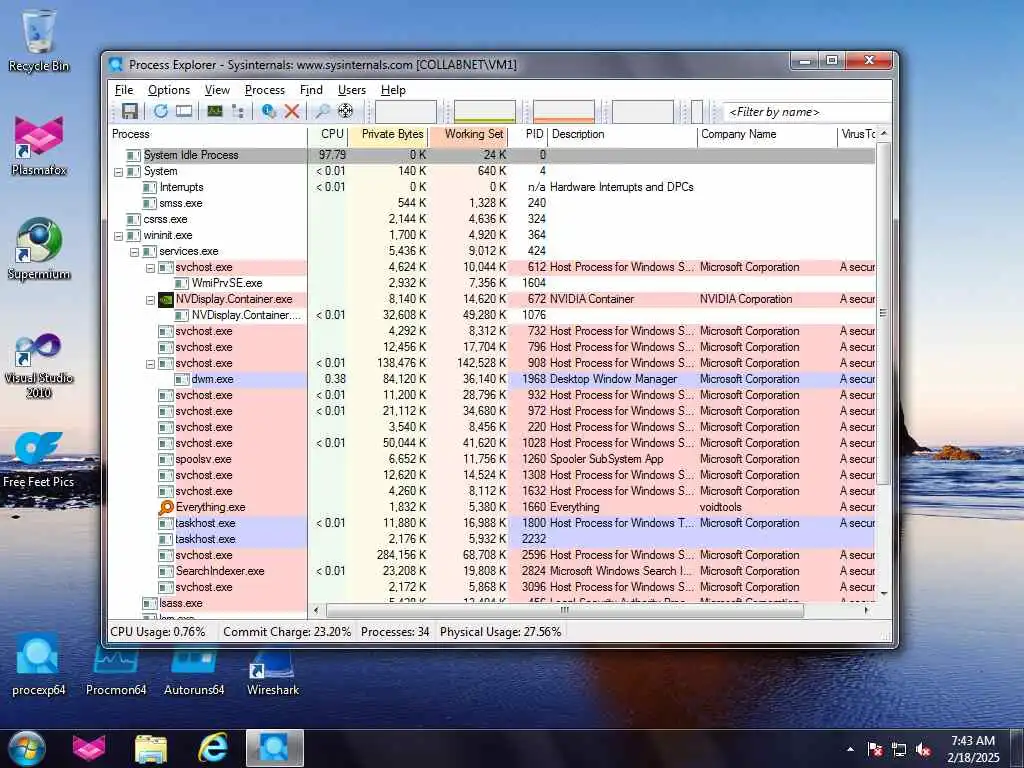Viewport: 1024px width, 768px height.
Task: Open the Help menu
Action: [393, 90]
